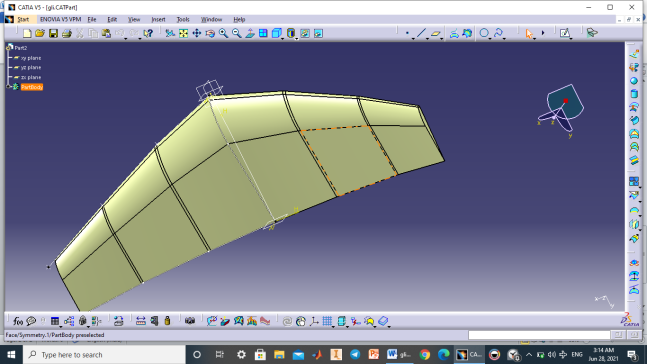647x364 pixels.
Task: Click the Select arrow tool
Action: tap(529, 33)
